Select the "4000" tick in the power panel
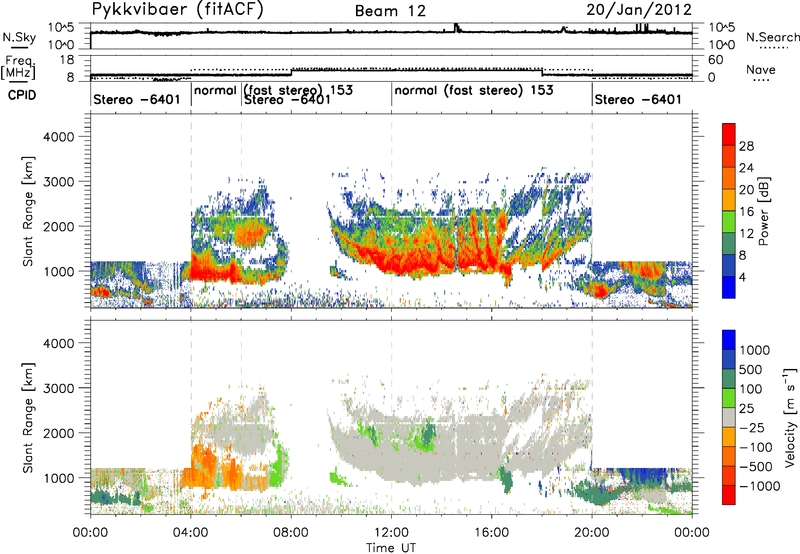The width and height of the screenshot is (800, 554). pyautogui.click(x=58, y=137)
